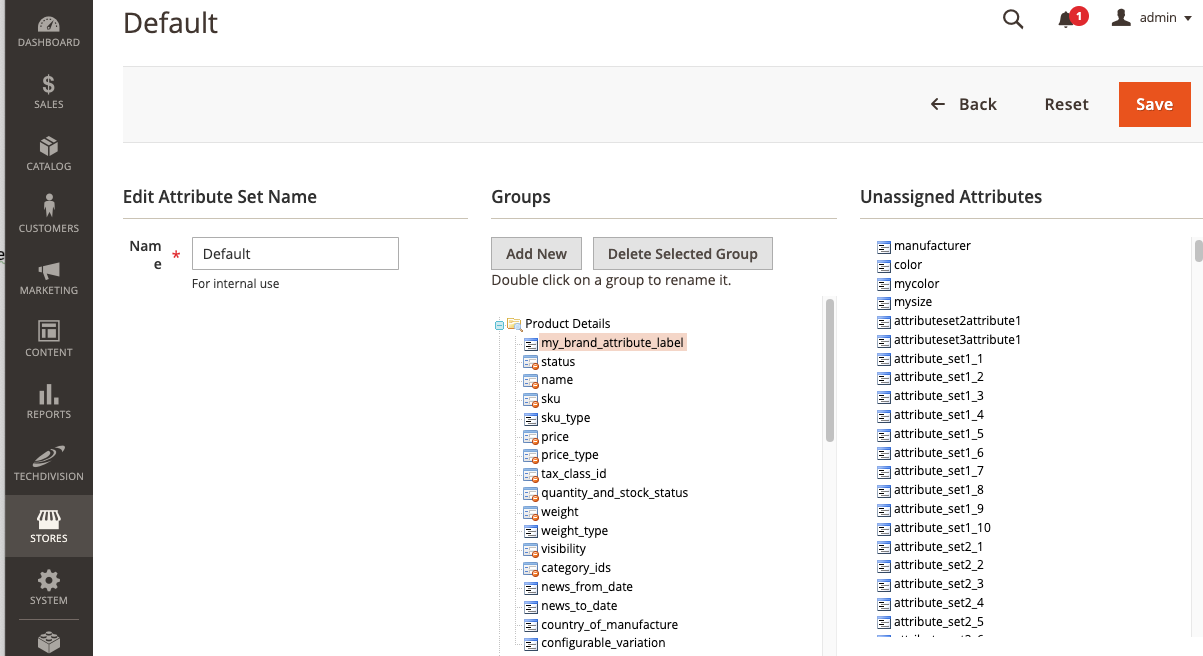Select attribute_set1_10 in unassigned list
This screenshot has height=656, width=1203.
click(x=942, y=528)
